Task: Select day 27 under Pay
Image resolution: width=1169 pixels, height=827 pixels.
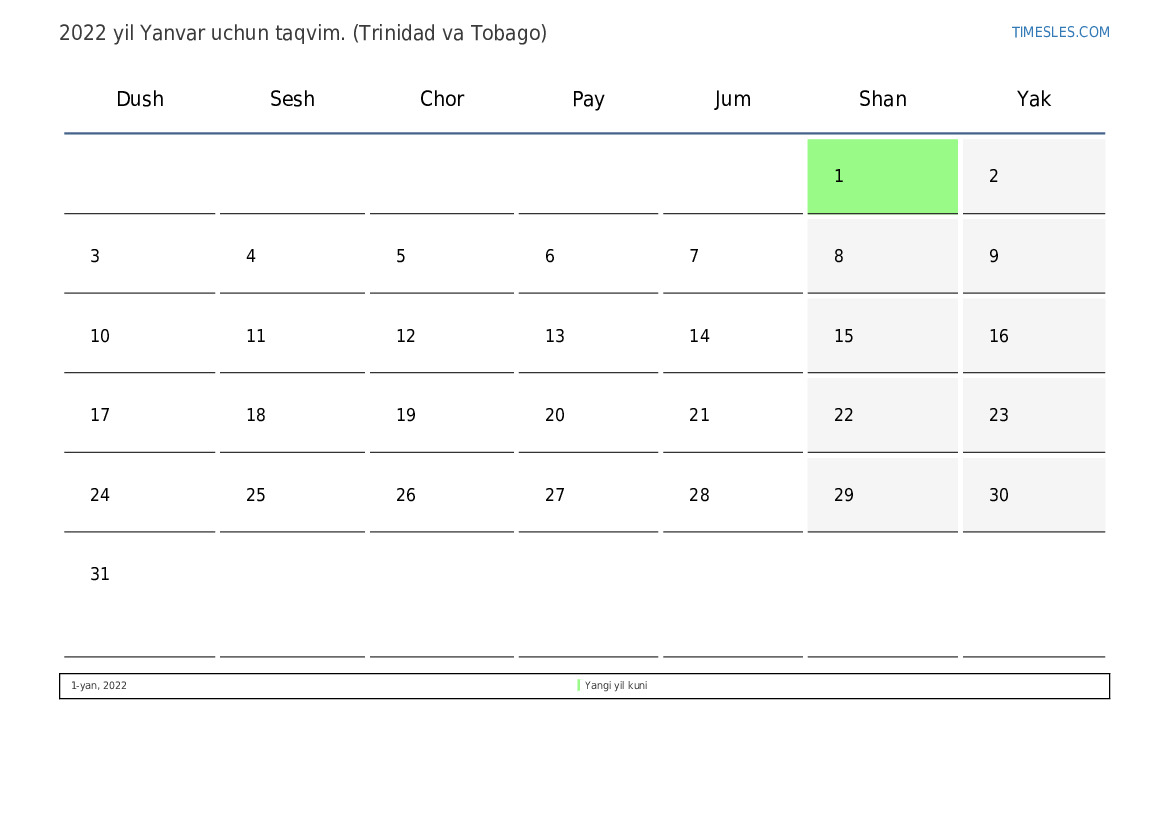Action: click(588, 494)
